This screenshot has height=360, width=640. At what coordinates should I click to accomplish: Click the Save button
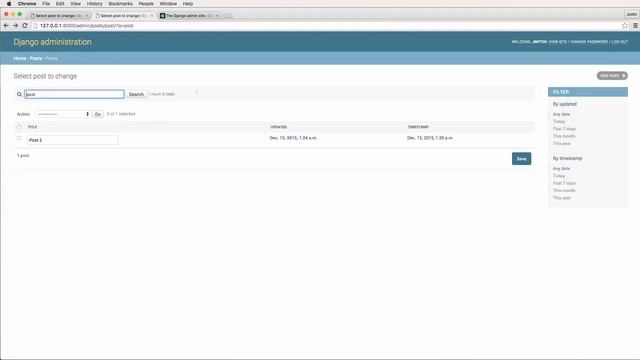(x=521, y=159)
